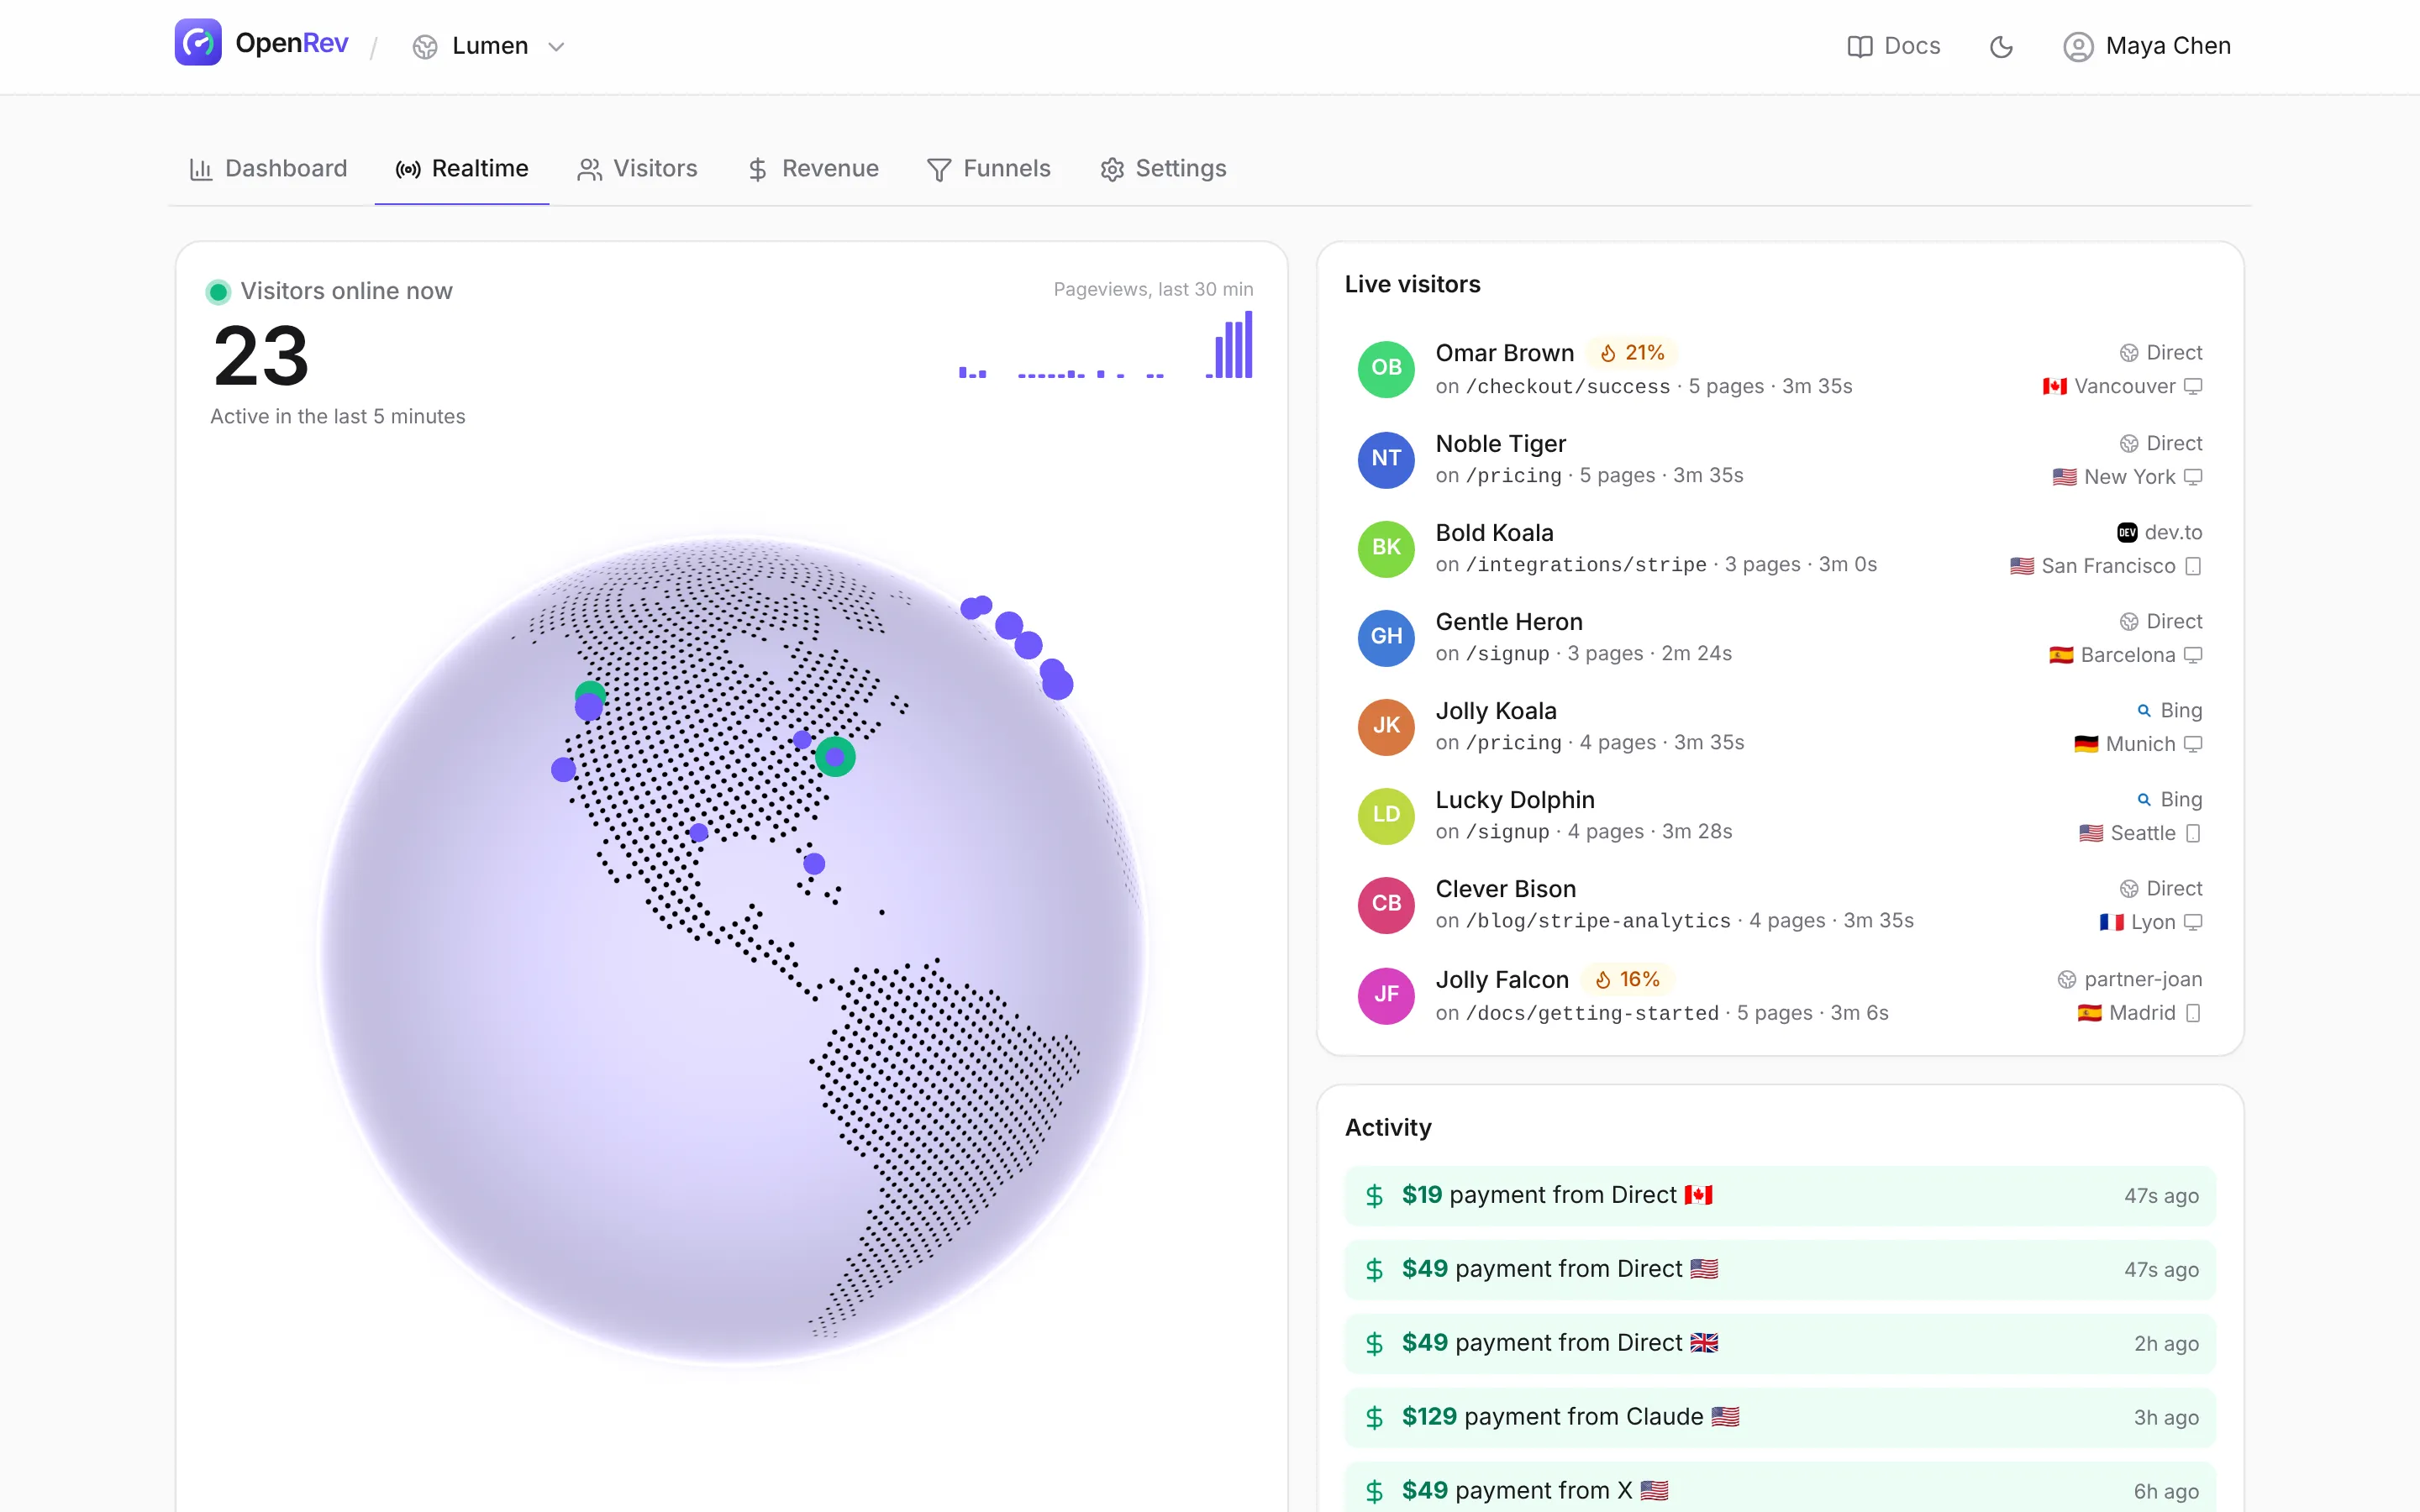The height and width of the screenshot is (1512, 2420).
Task: Open the Docs link
Action: click(x=1893, y=46)
